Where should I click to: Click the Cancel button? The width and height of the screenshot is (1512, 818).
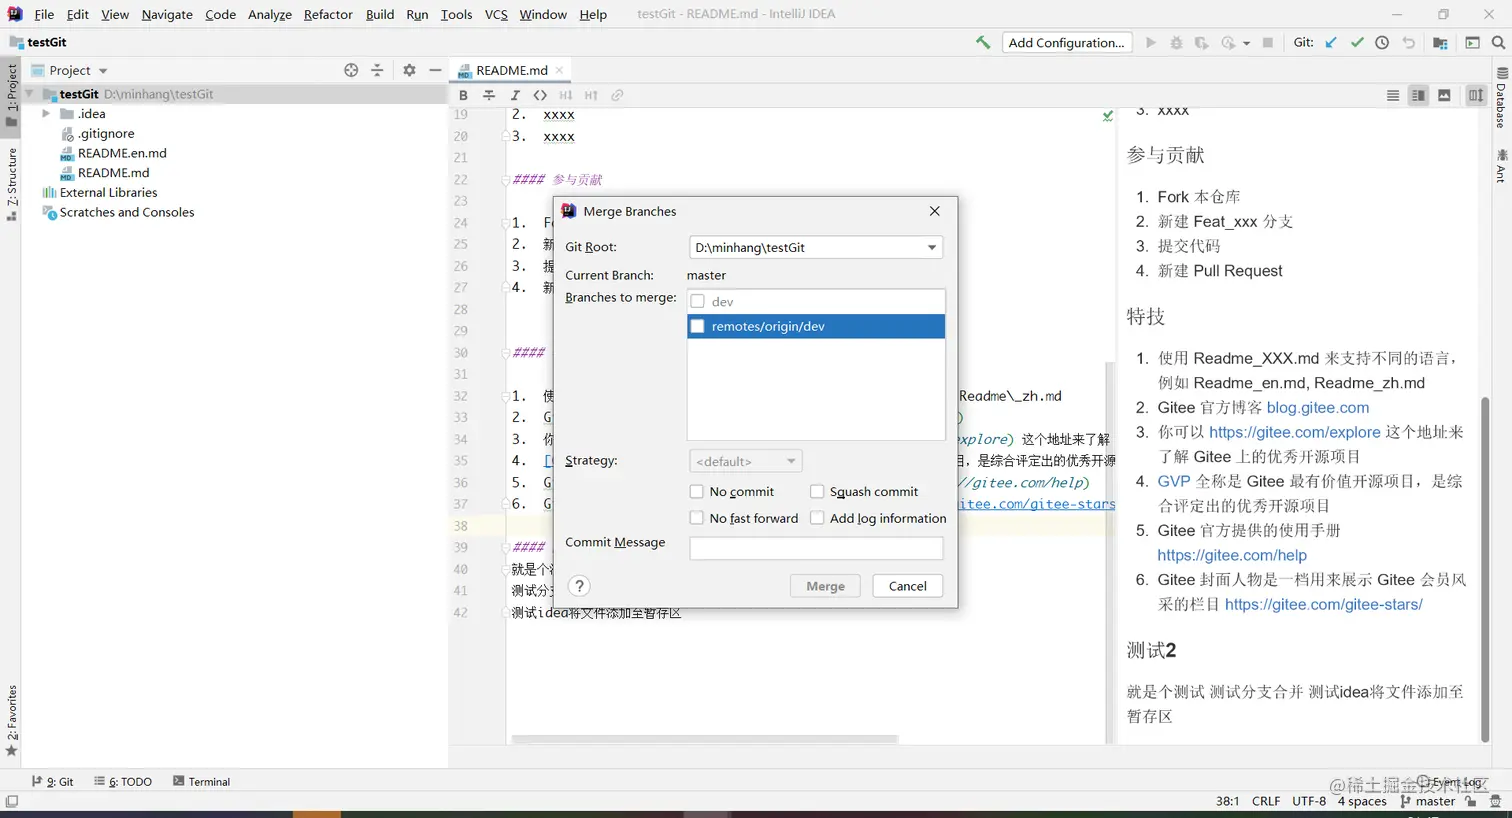pos(908,586)
